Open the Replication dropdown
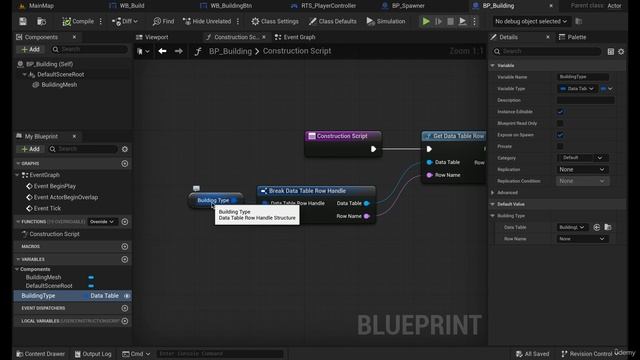This screenshot has width=640, height=360. tap(582, 169)
